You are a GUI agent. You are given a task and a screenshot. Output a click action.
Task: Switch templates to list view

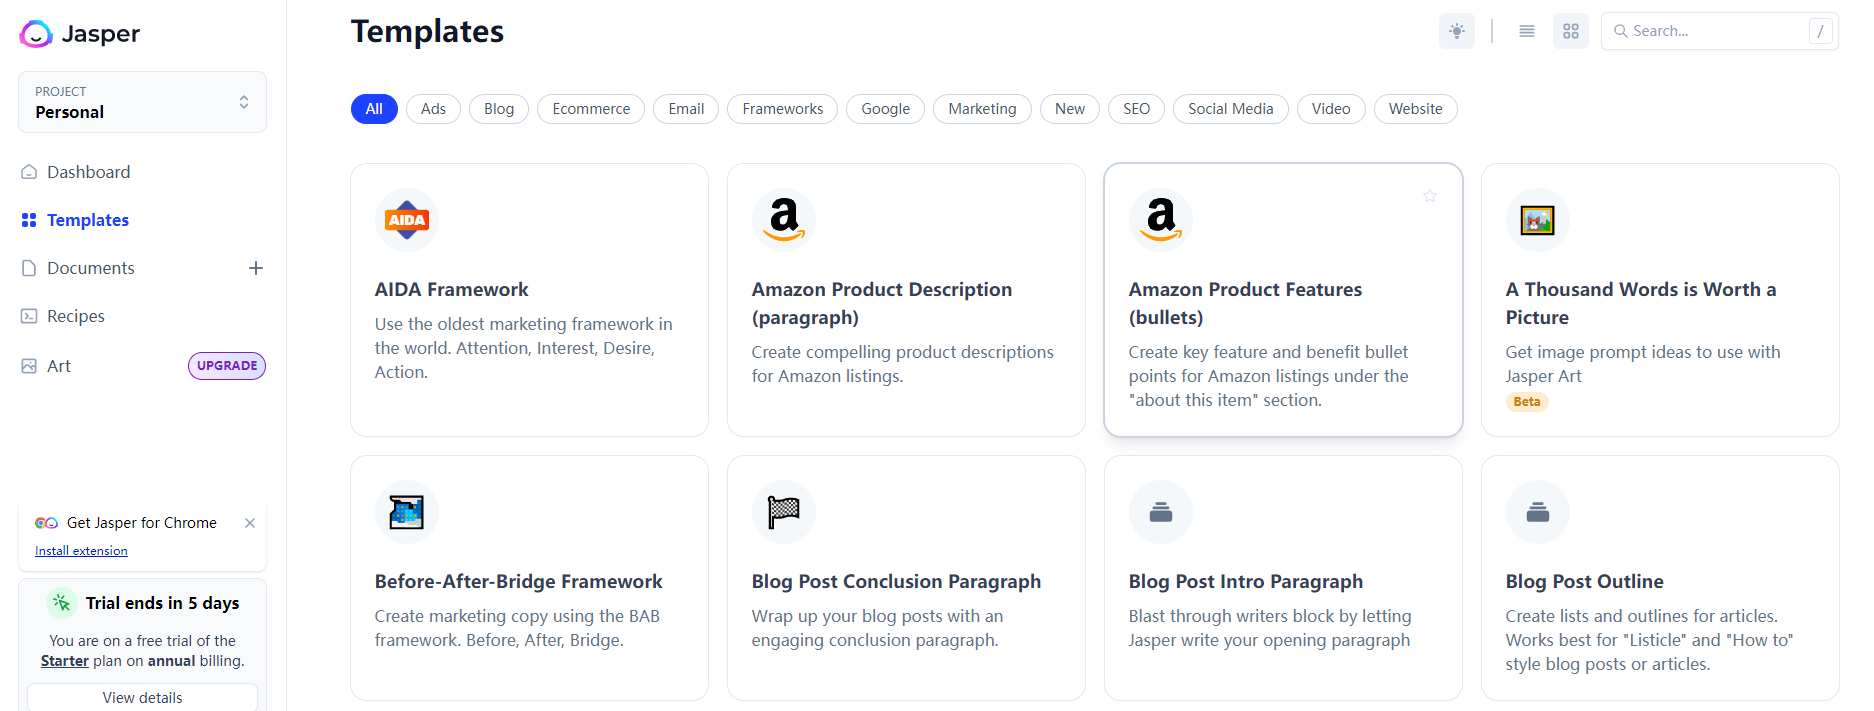1527,30
